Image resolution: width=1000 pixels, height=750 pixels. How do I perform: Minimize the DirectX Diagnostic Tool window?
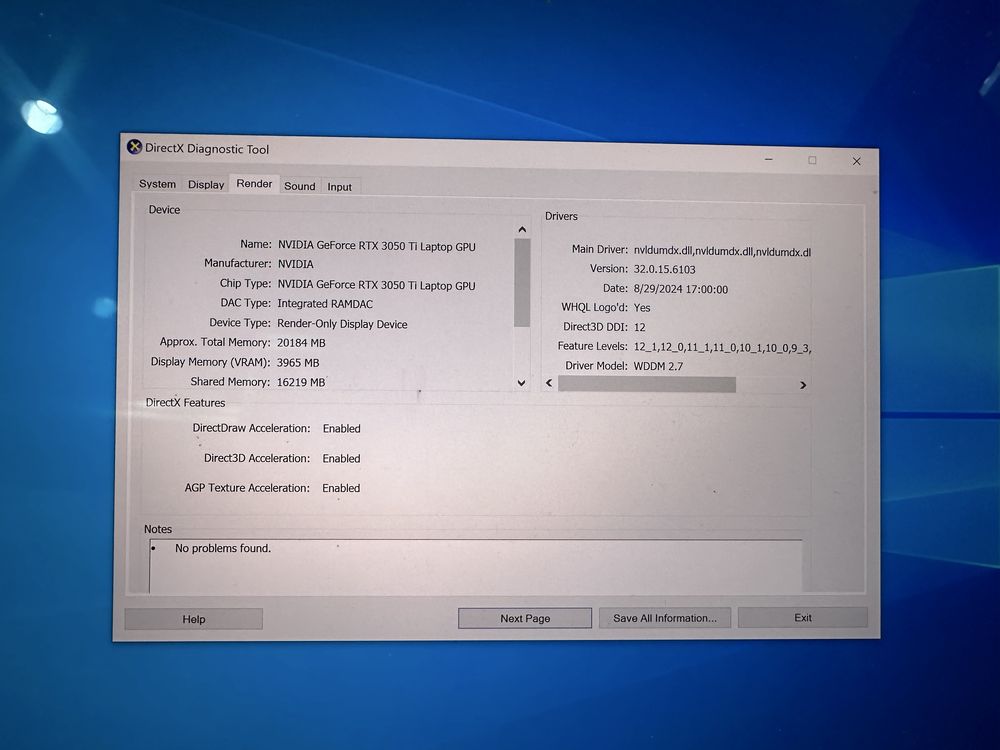tap(768, 159)
